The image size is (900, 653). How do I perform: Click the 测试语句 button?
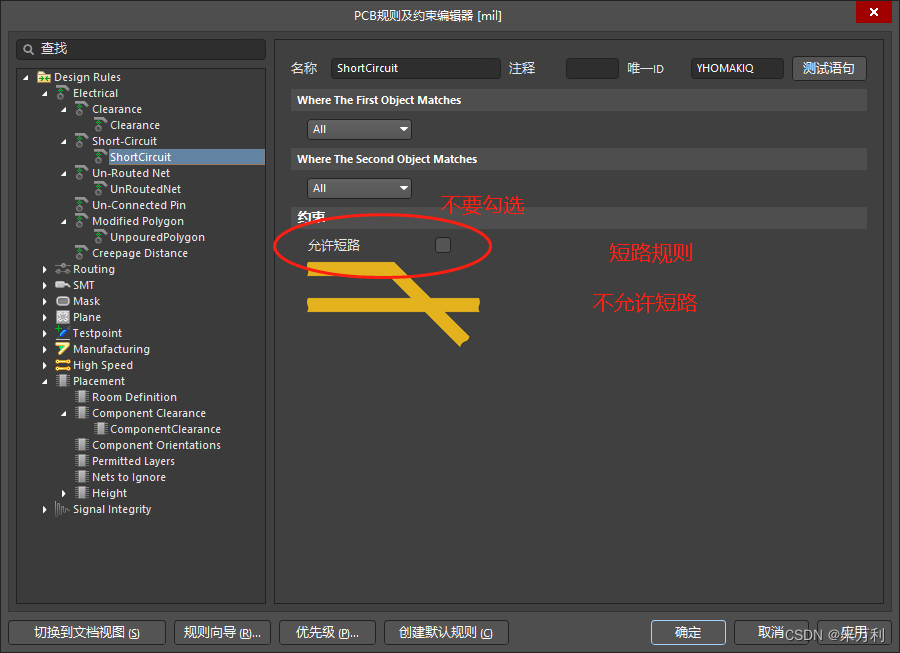pyautogui.click(x=829, y=68)
